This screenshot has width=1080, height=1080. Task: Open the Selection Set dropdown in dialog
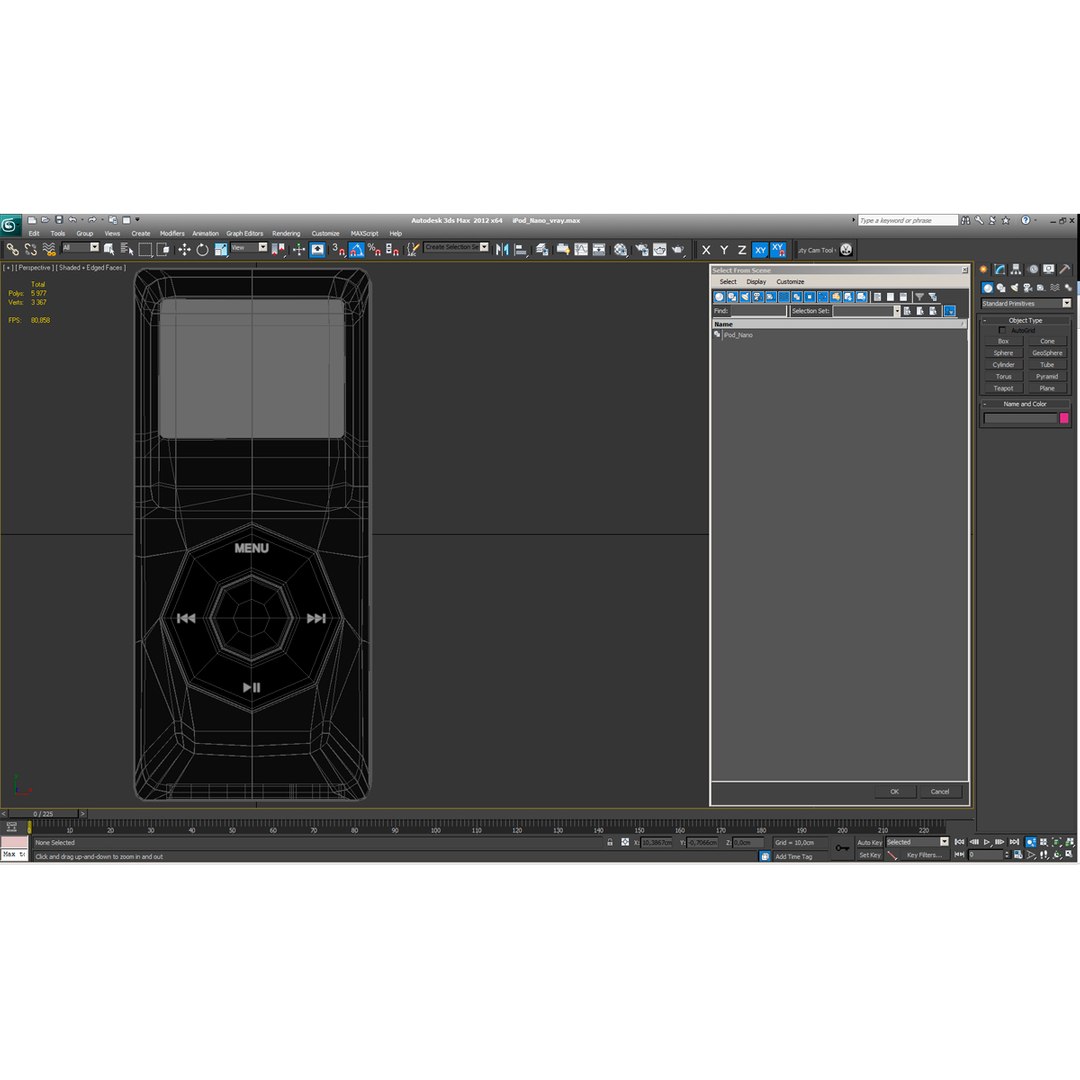click(x=897, y=311)
